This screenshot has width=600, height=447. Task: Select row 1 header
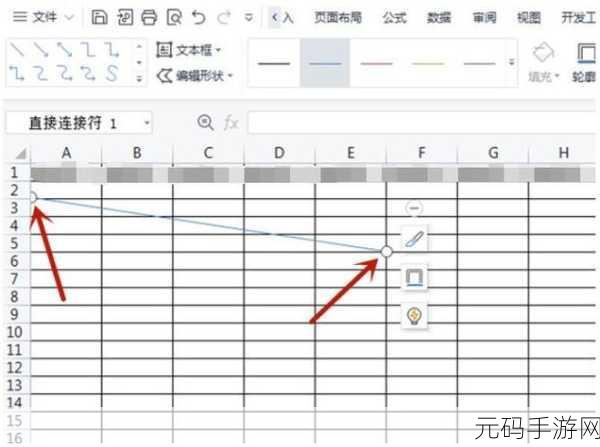[x=15, y=173]
